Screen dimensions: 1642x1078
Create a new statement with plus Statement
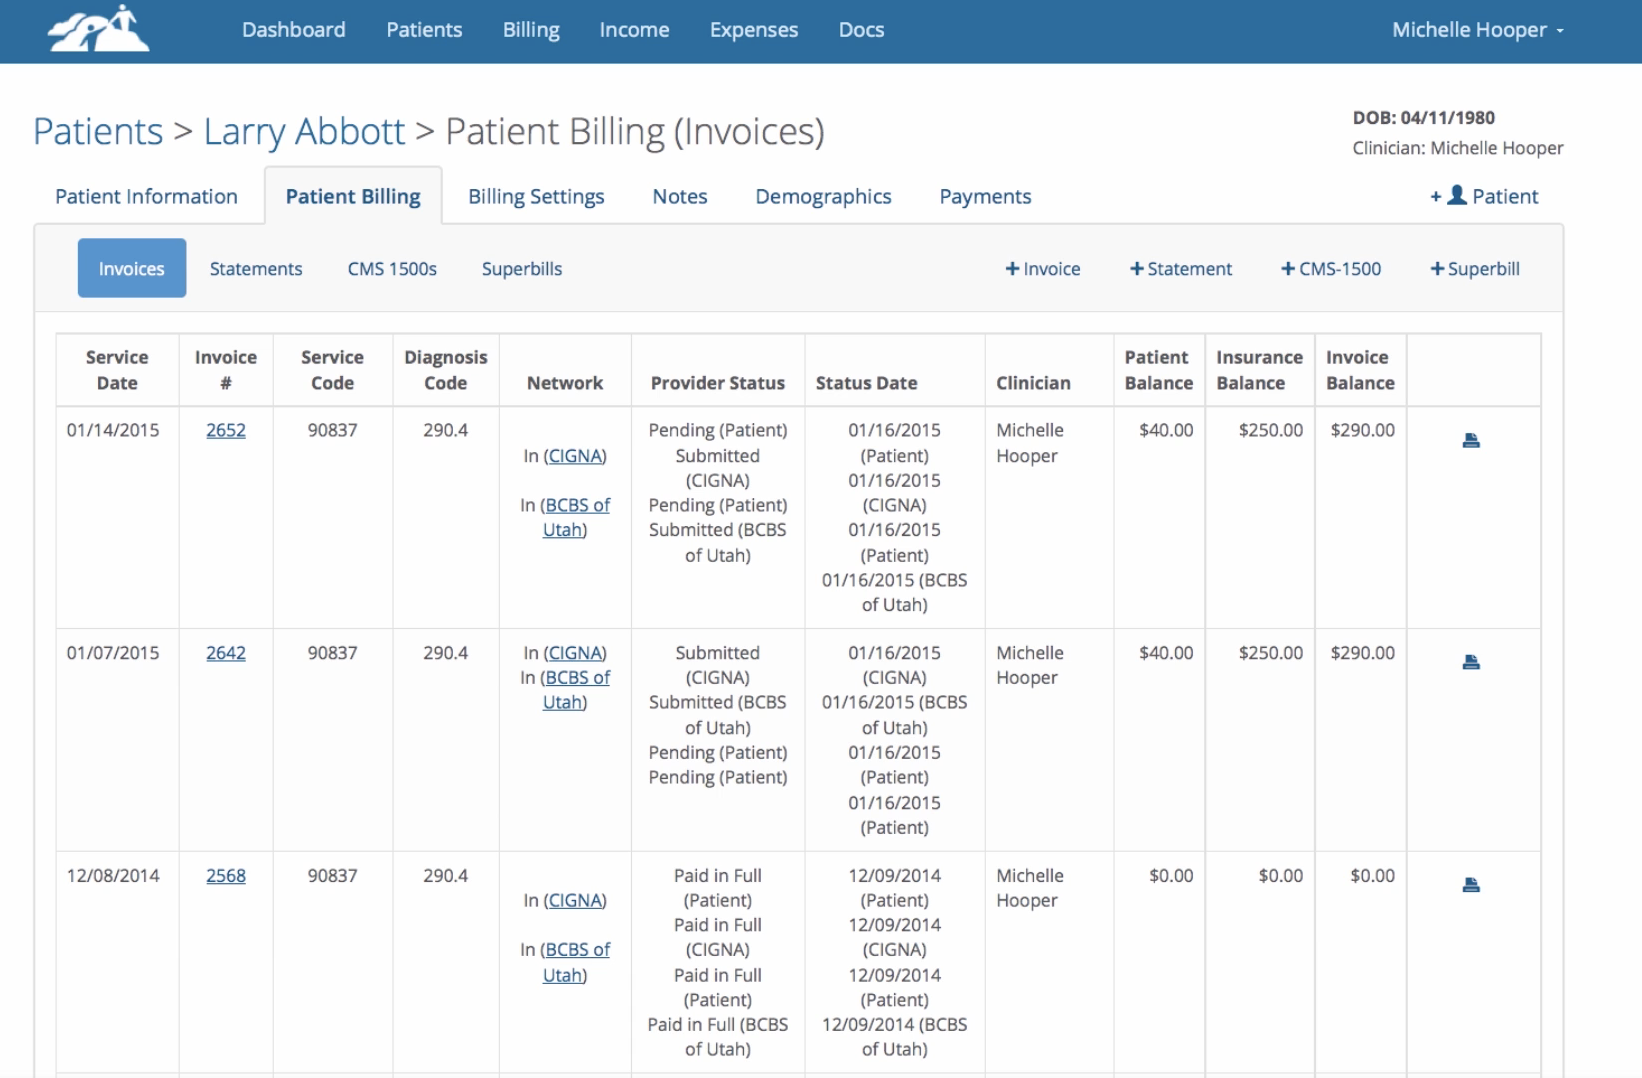point(1180,269)
